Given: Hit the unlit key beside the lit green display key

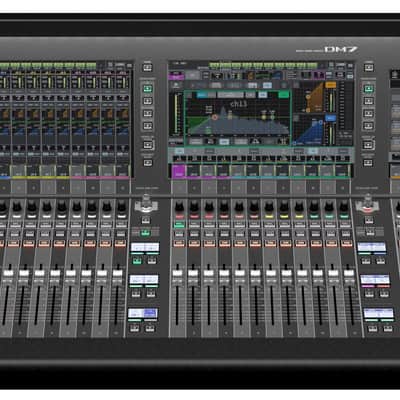Looking at the screenshot, I should 152,261.
